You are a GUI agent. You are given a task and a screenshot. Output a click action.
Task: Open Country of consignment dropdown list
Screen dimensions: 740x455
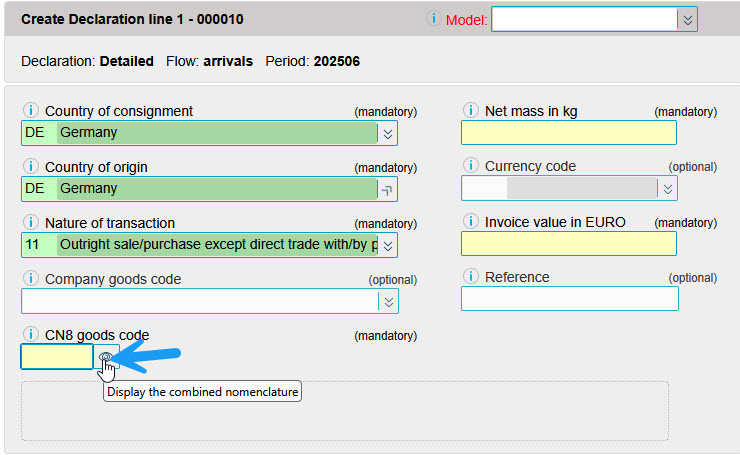tap(388, 133)
